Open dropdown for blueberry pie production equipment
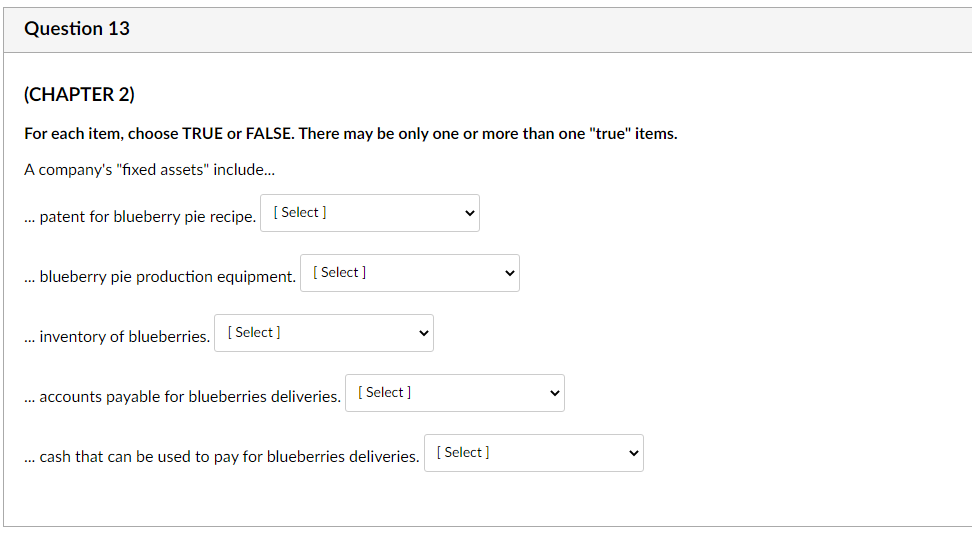Image resolution: width=972 pixels, height=535 pixels. 410,273
